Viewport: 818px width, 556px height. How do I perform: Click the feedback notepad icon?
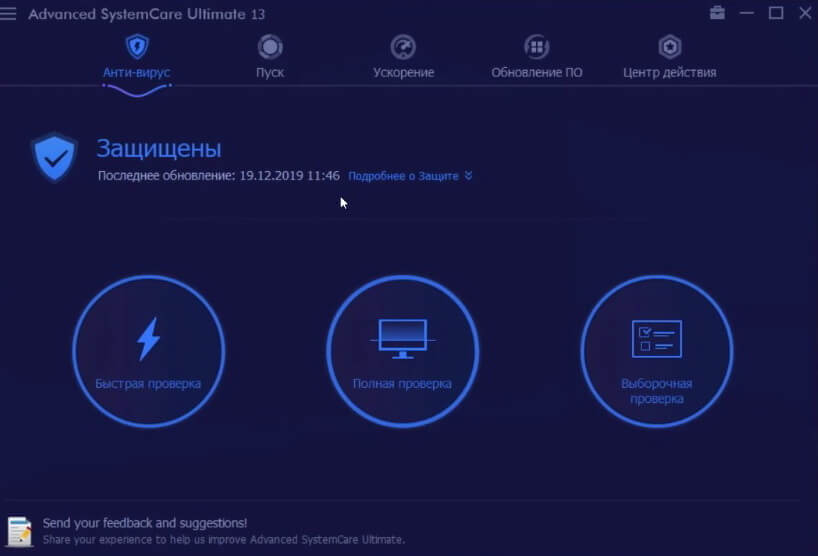20,531
